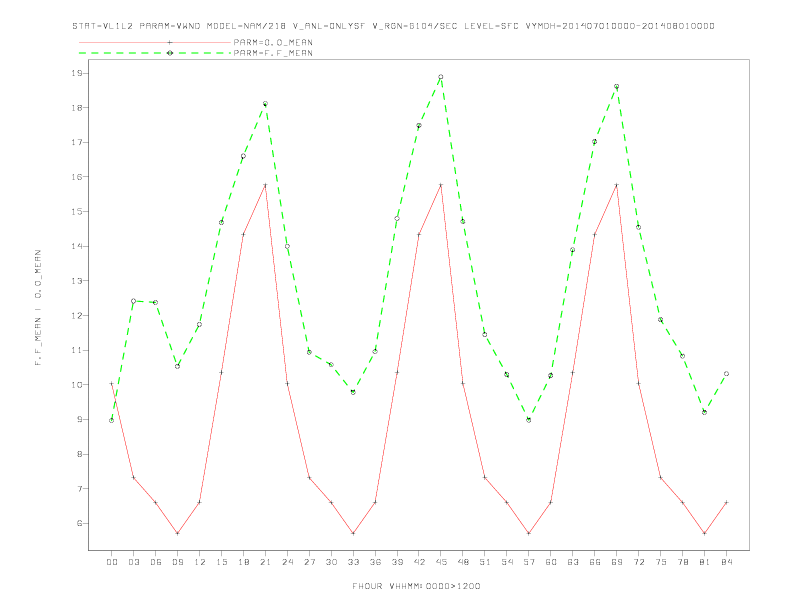The width and height of the screenshot is (792, 612).
Task: Click the y-axis tick label 6
Action: click(x=79, y=523)
